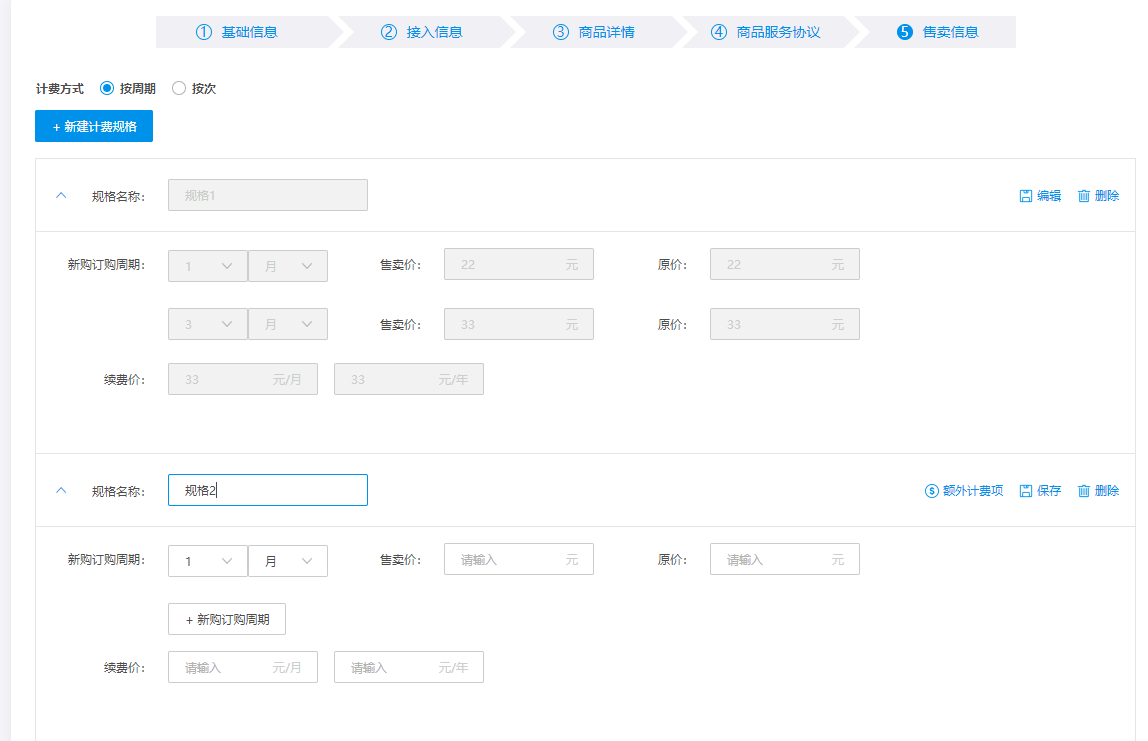Open the period number dropdown in 规格2
1148x741 pixels.
(x=208, y=561)
